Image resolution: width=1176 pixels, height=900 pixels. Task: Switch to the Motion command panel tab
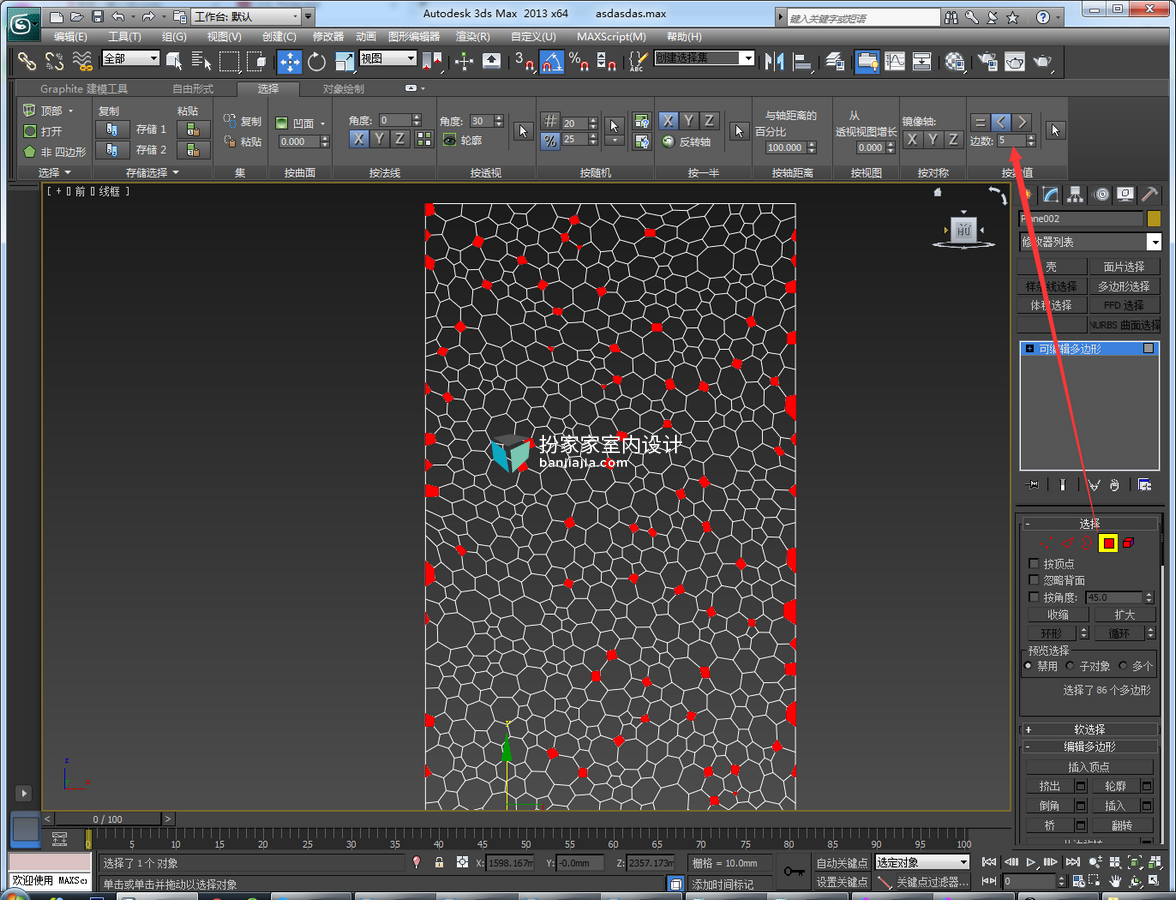tap(1101, 195)
